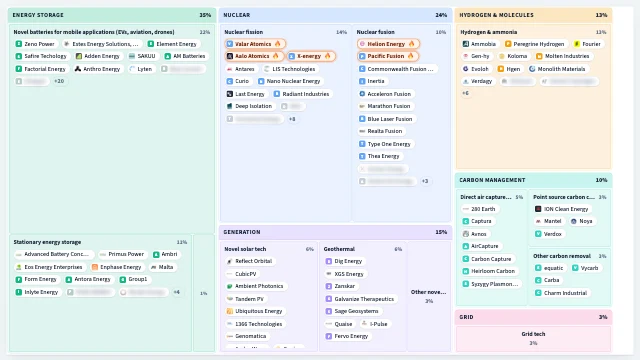
Task: Open the Energy Storage category header
Action: click(x=112, y=15)
